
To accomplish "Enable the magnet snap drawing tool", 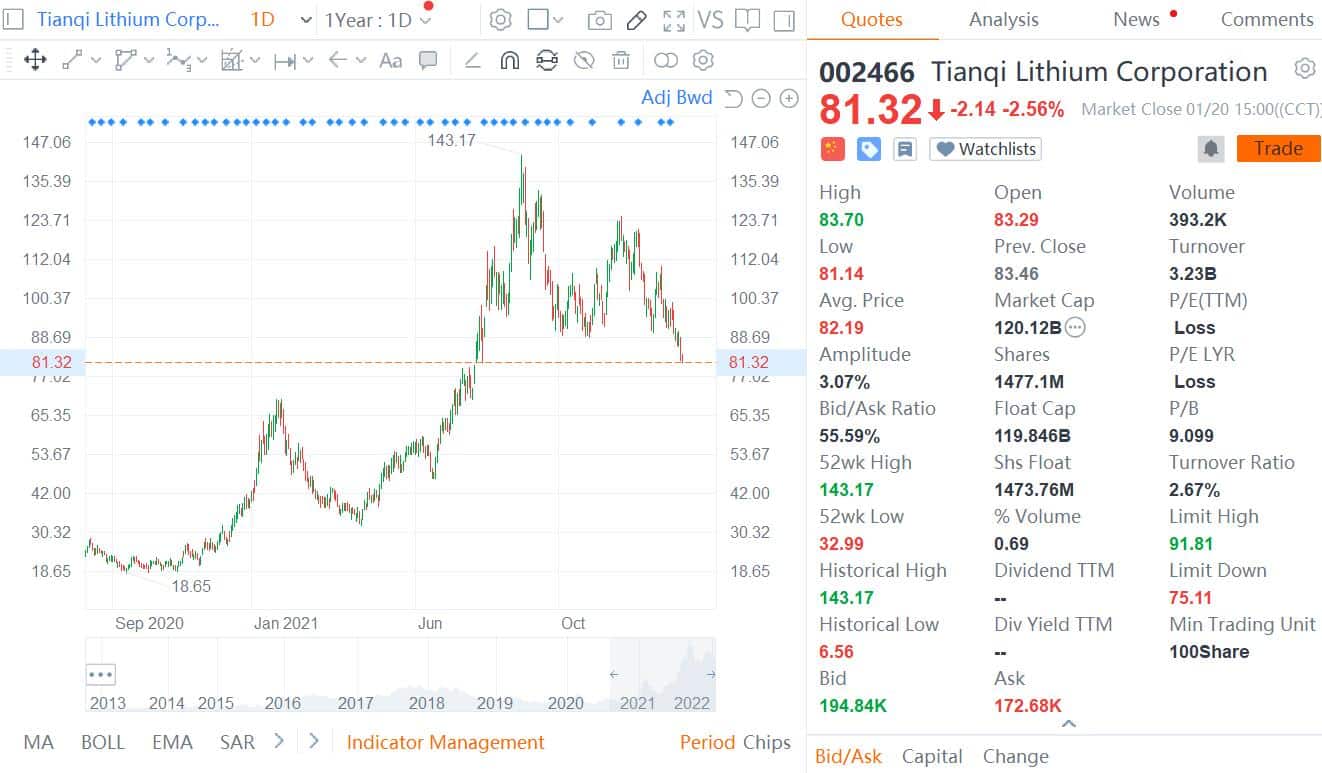I will [509, 60].
